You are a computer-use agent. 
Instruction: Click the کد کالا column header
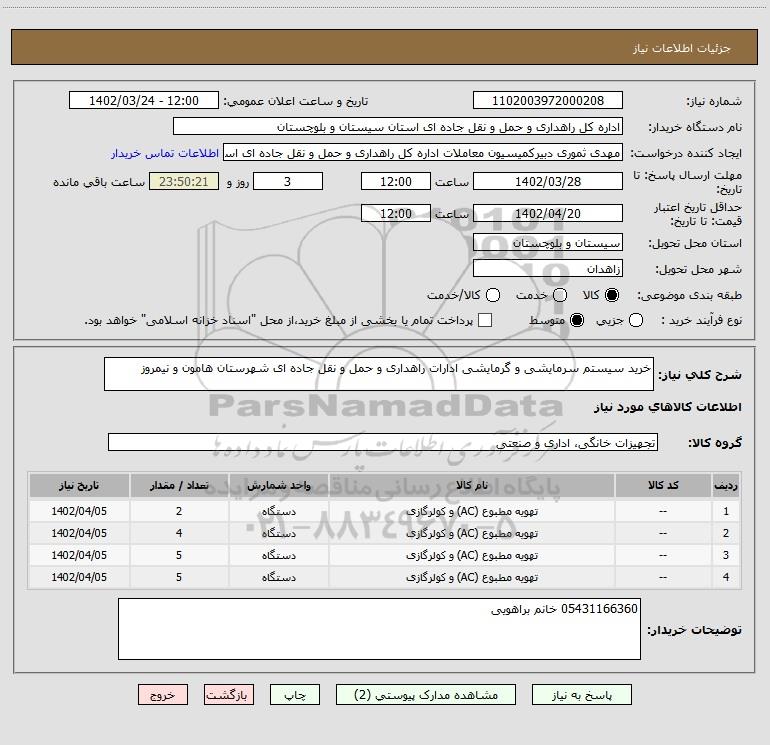coord(663,485)
